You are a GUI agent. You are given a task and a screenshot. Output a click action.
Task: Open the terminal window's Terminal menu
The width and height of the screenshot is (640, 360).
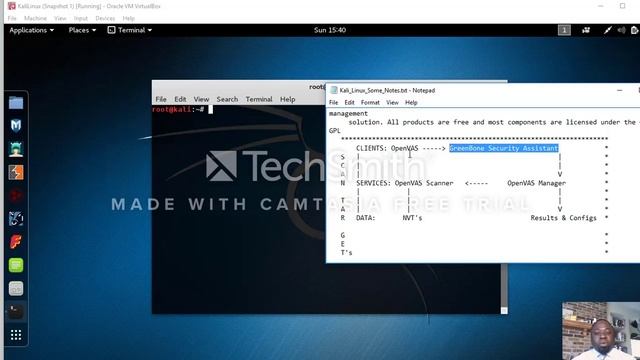click(259, 99)
